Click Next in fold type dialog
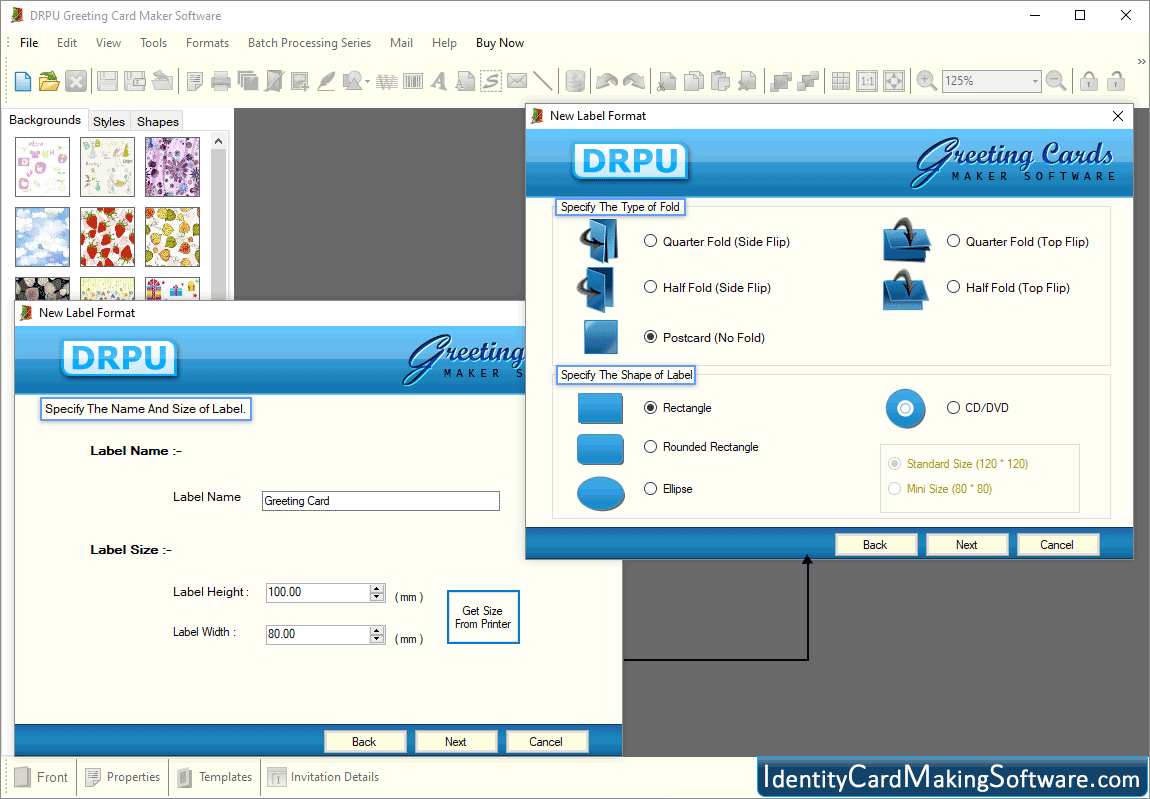This screenshot has height=799, width=1150. [967, 544]
